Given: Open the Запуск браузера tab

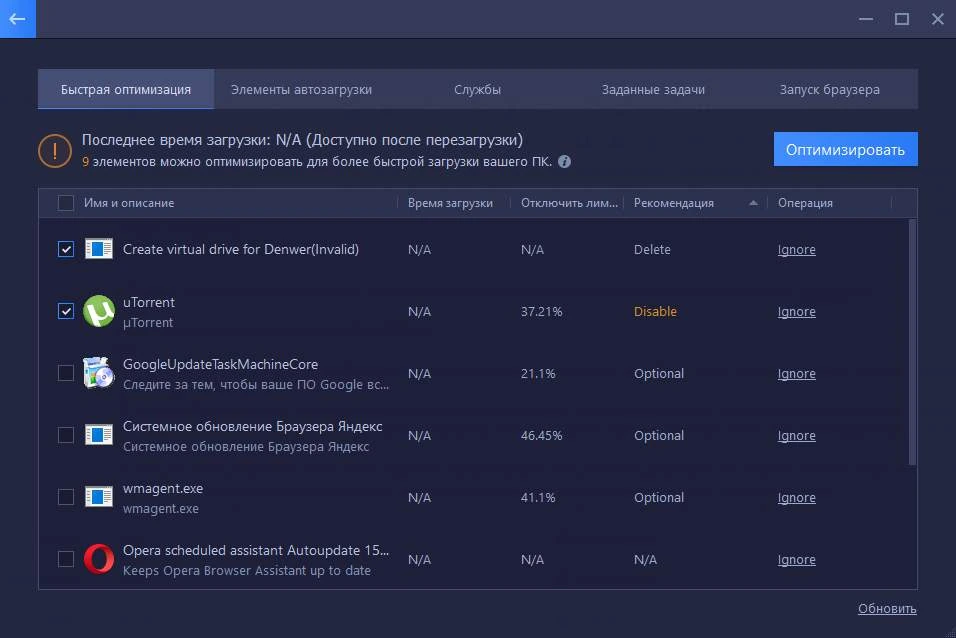Looking at the screenshot, I should click(830, 89).
